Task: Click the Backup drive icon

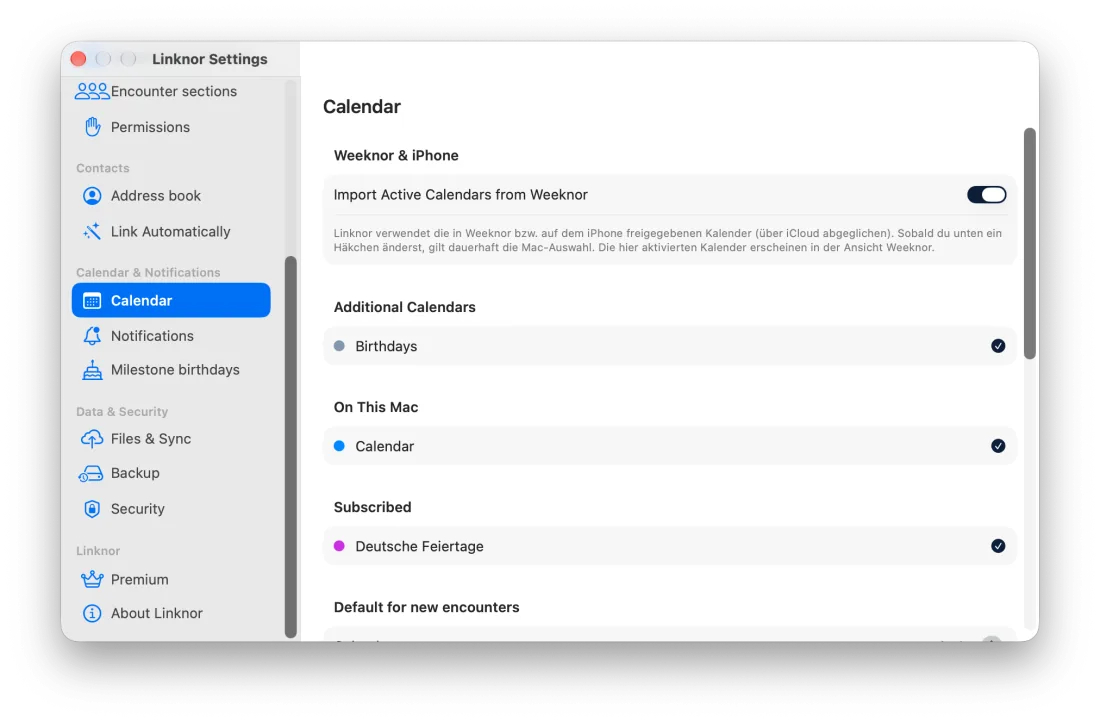Action: (x=91, y=474)
